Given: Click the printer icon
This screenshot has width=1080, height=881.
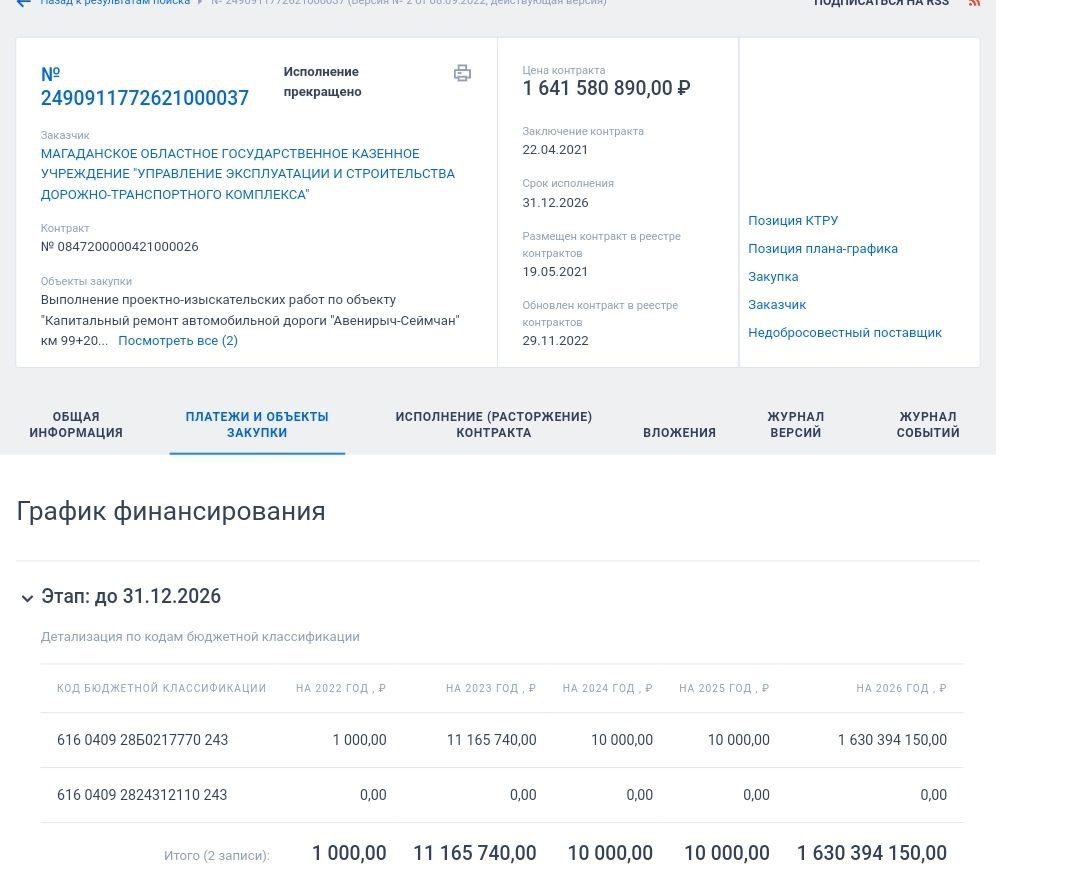Looking at the screenshot, I should point(462,73).
